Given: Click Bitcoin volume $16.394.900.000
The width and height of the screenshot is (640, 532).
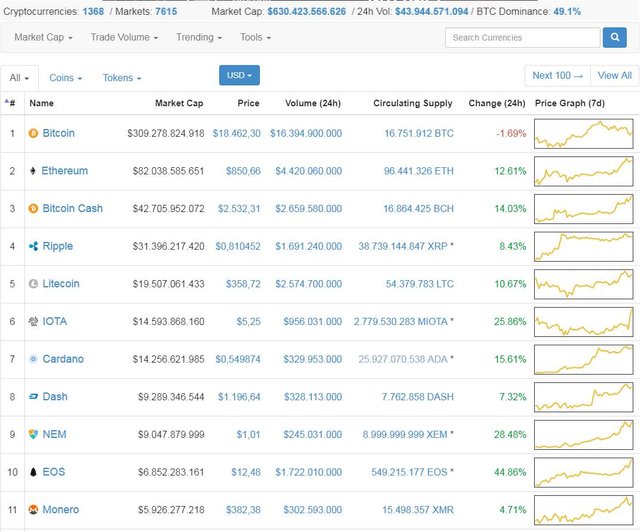Looking at the screenshot, I should (x=306, y=134).
